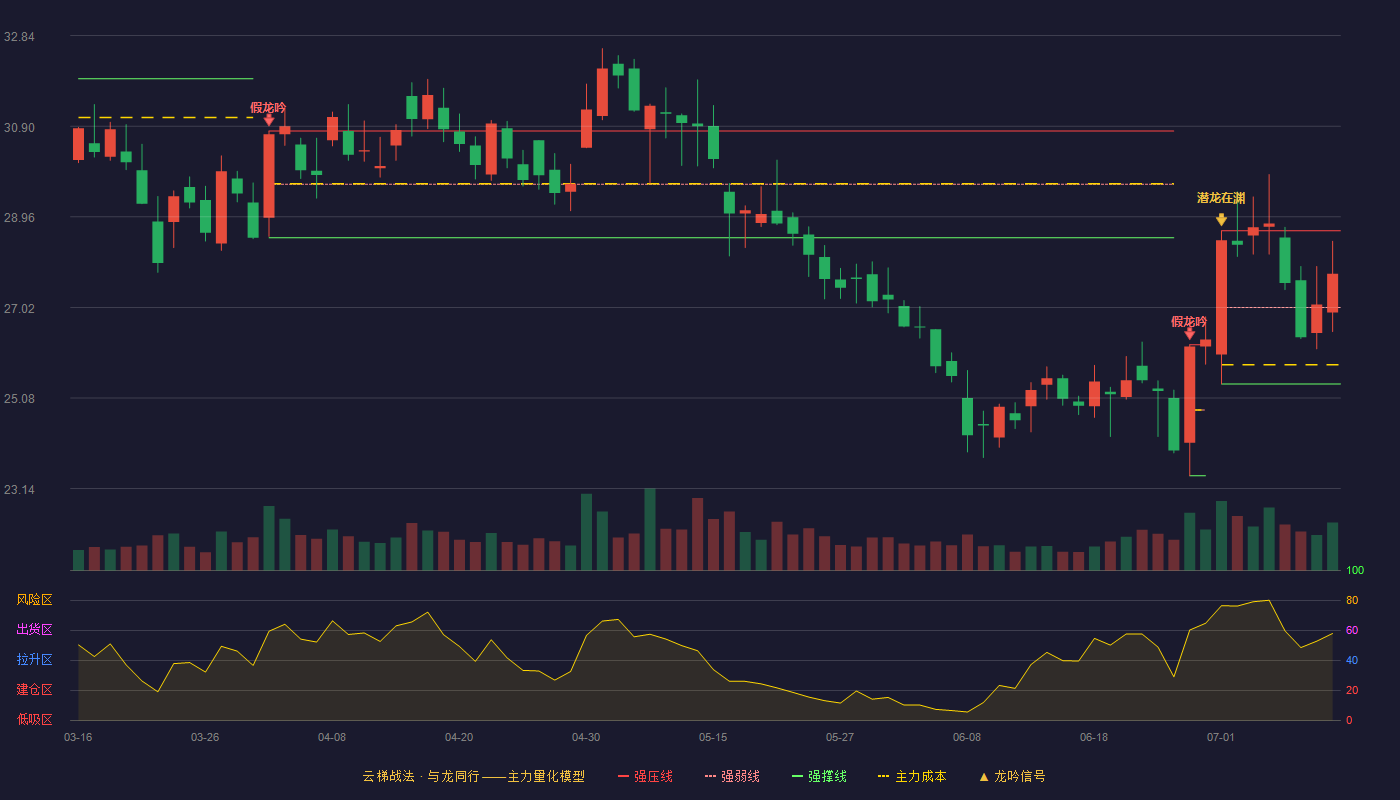The height and width of the screenshot is (800, 1400).
Task: Toggle the 强弱线 legend entry
Action: click(732, 776)
